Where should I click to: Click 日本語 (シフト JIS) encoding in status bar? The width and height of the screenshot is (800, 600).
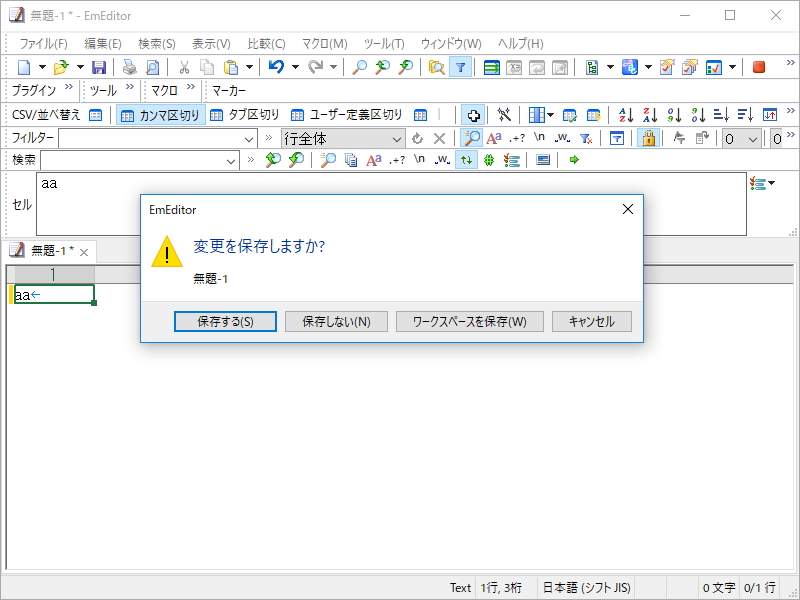[x=586, y=588]
